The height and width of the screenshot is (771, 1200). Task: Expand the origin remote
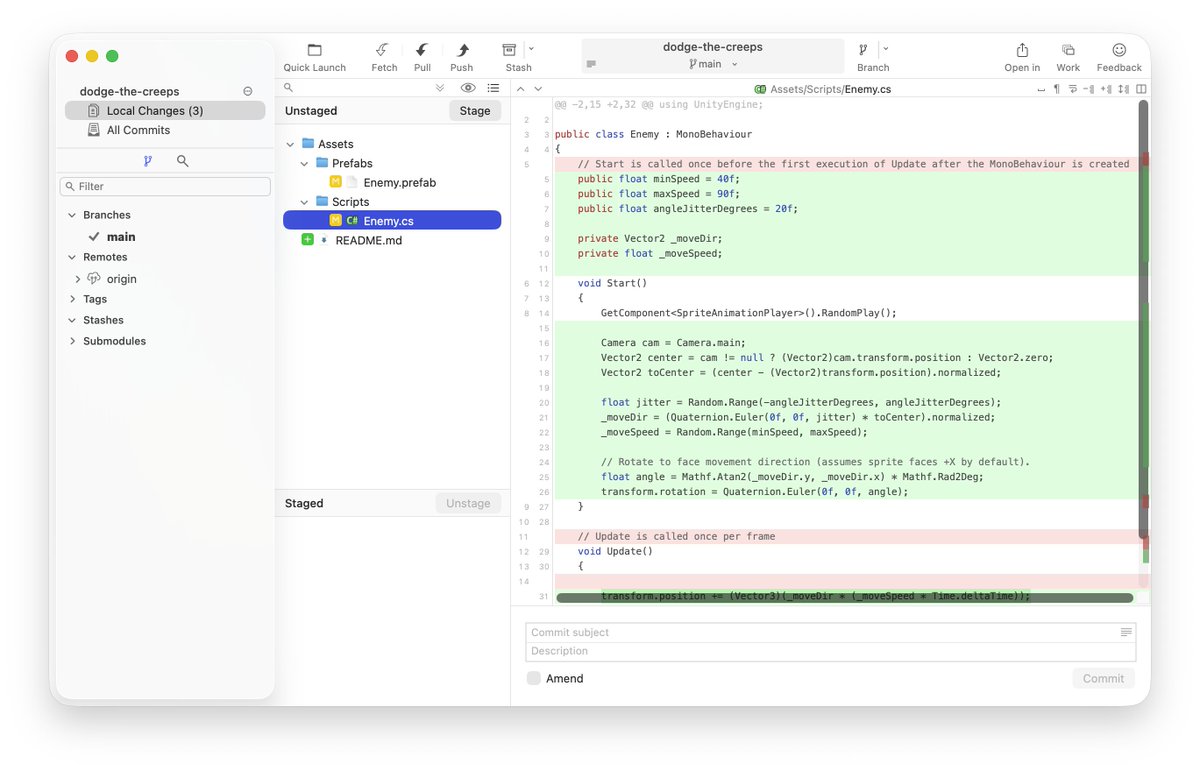coord(78,279)
